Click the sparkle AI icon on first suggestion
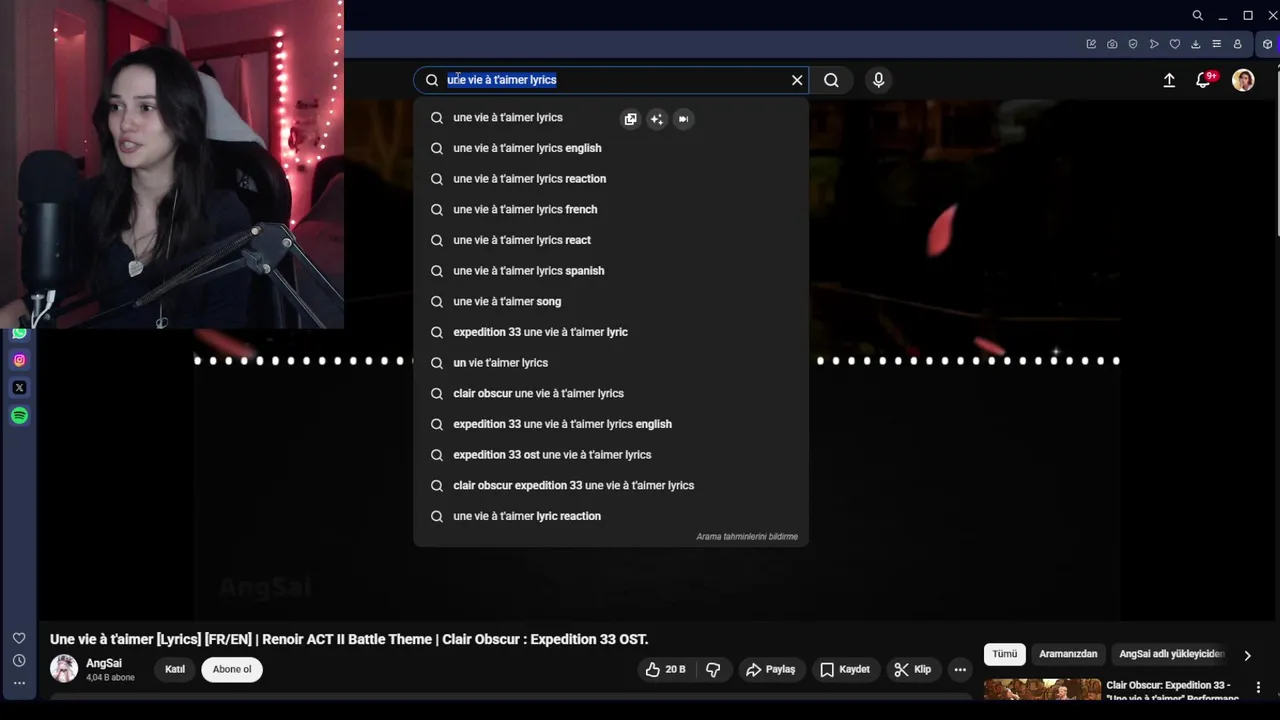Image resolution: width=1280 pixels, height=720 pixels. (656, 119)
